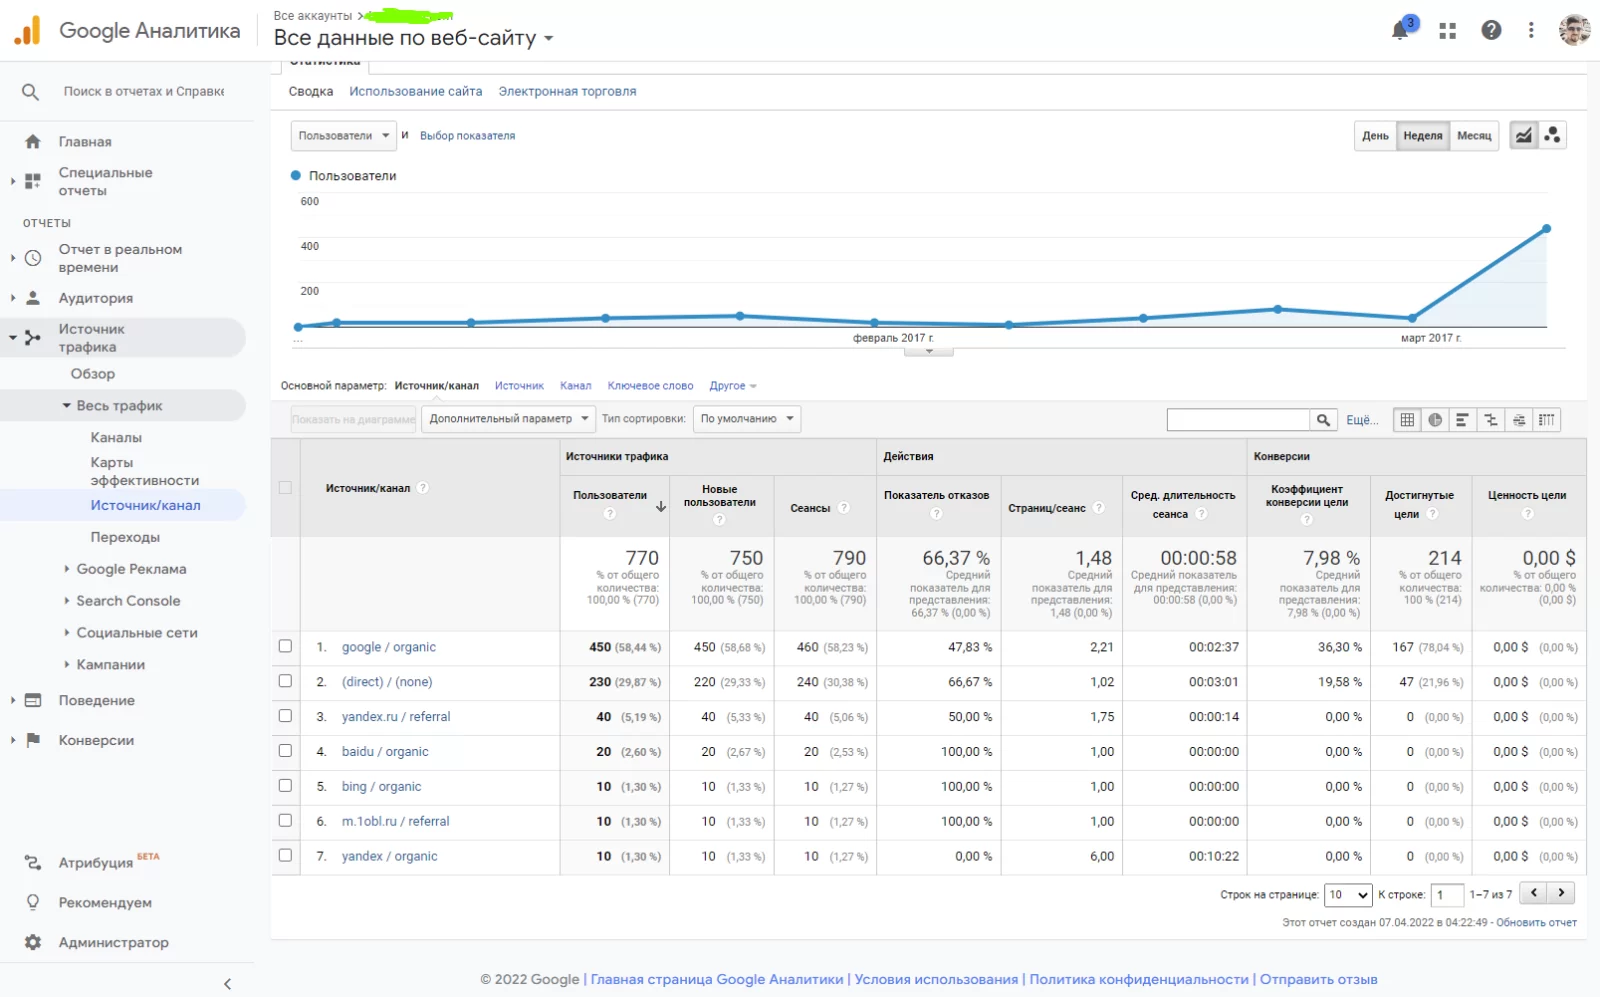
Task: Open the three-dot options menu
Action: [1531, 30]
